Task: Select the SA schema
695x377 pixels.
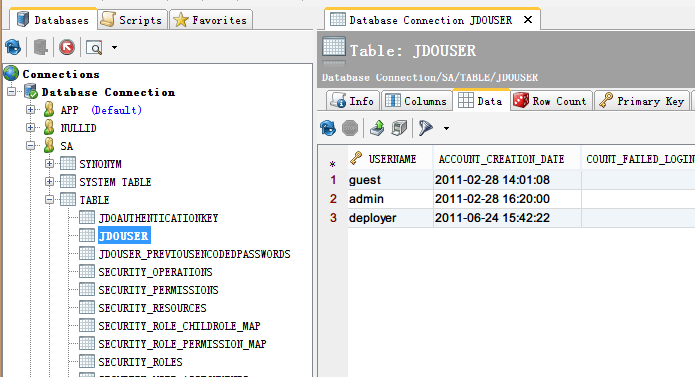Action: [66, 146]
